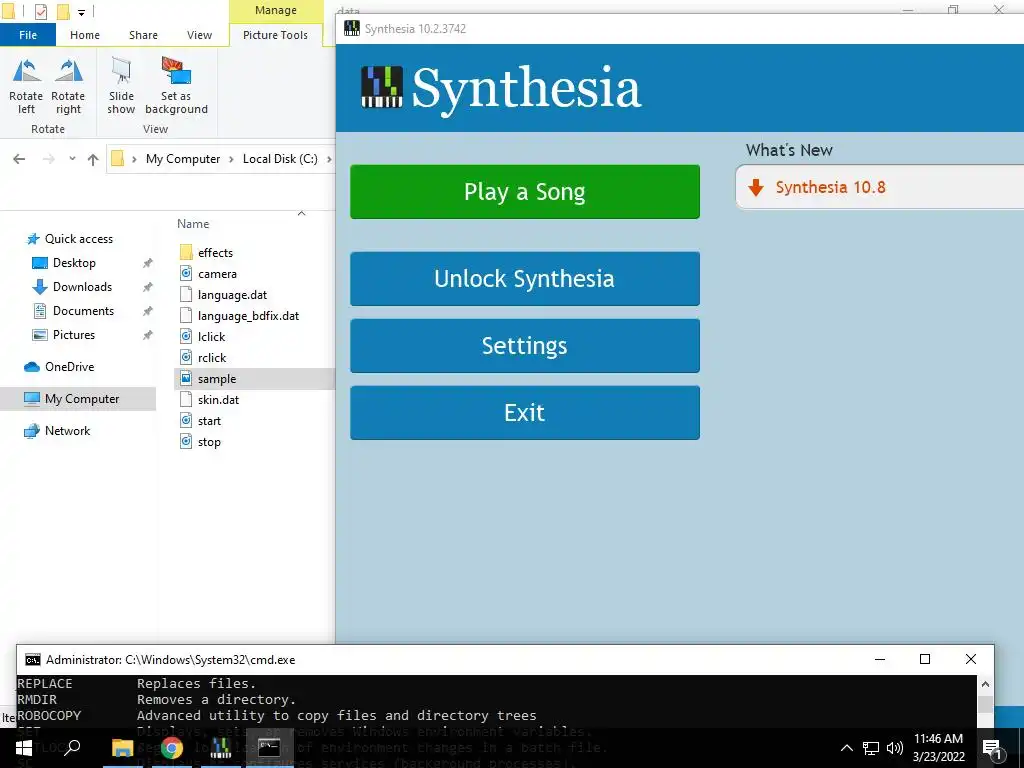
Task: Open recent locations dropdown arrow
Action: point(72,159)
